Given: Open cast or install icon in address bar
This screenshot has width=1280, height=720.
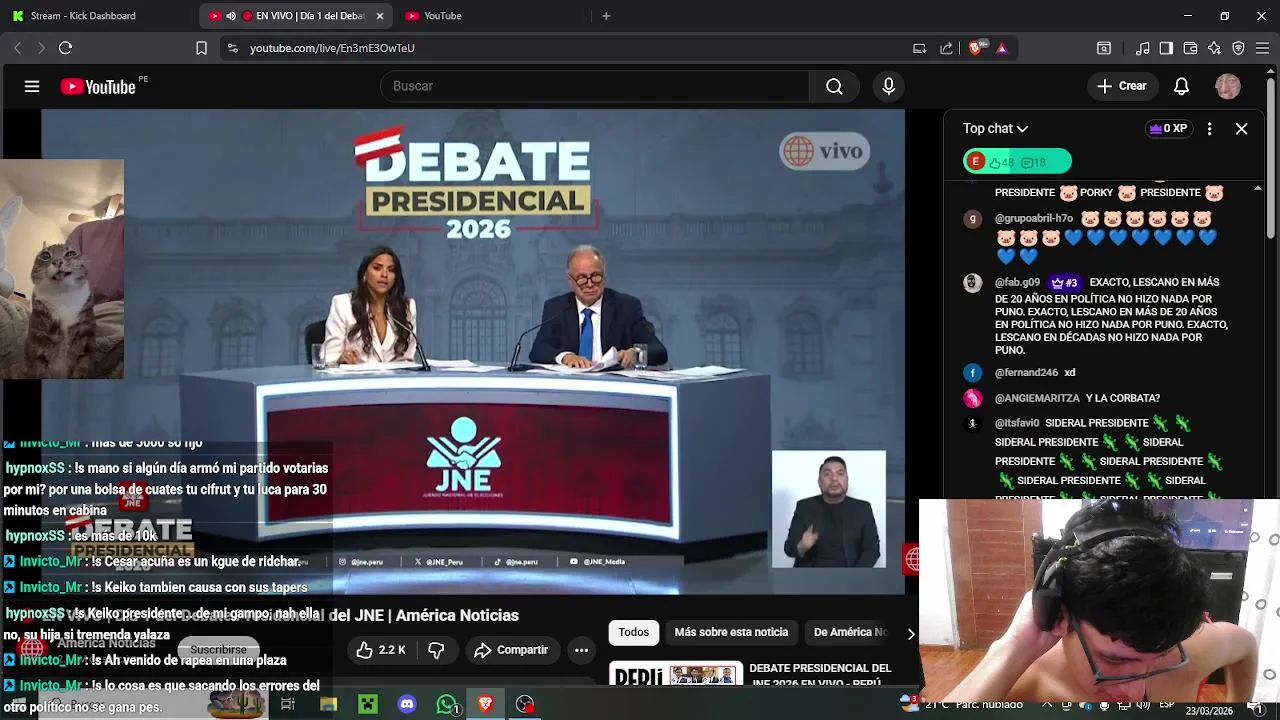Looking at the screenshot, I should [919, 48].
